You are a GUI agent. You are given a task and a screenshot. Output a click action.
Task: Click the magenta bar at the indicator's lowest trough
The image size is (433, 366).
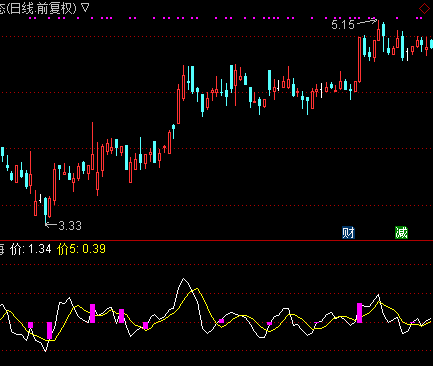coord(49,331)
